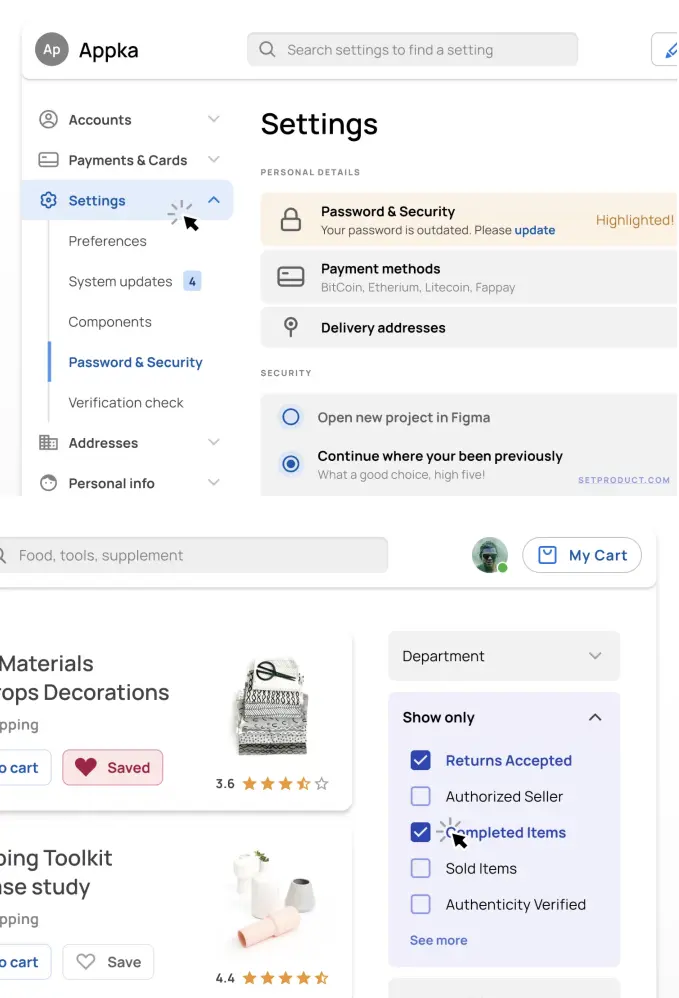Expand the Department dropdown
Image resolution: width=679 pixels, height=998 pixels.
(x=503, y=656)
